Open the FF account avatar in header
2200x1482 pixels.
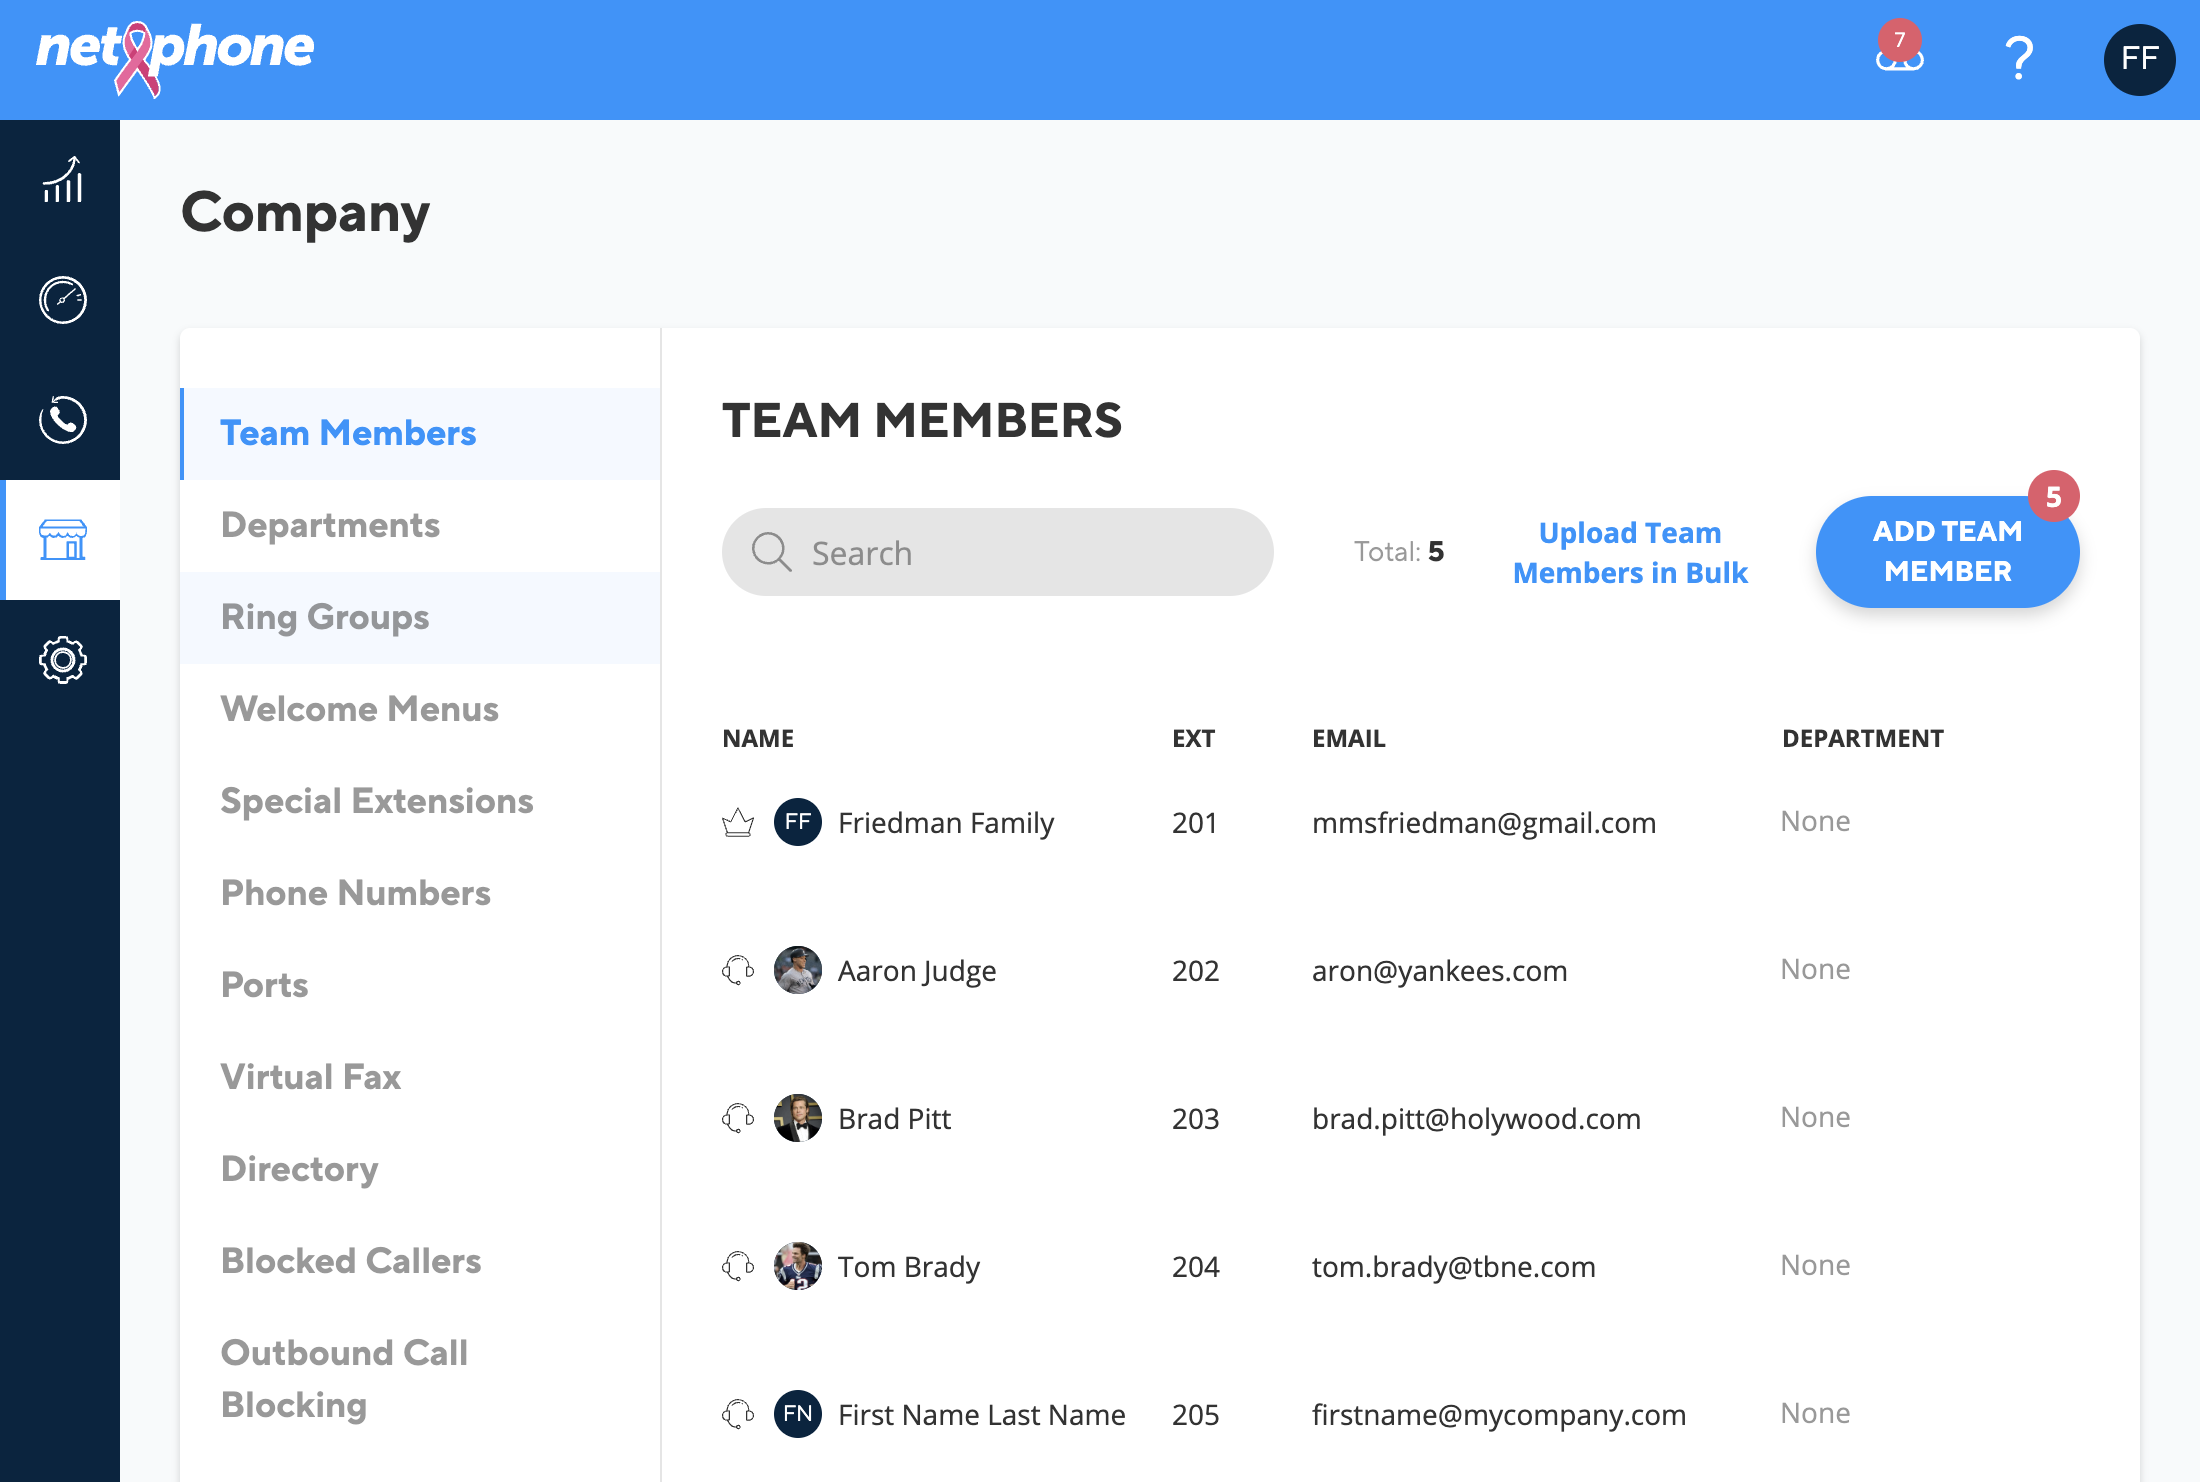coord(2139,59)
